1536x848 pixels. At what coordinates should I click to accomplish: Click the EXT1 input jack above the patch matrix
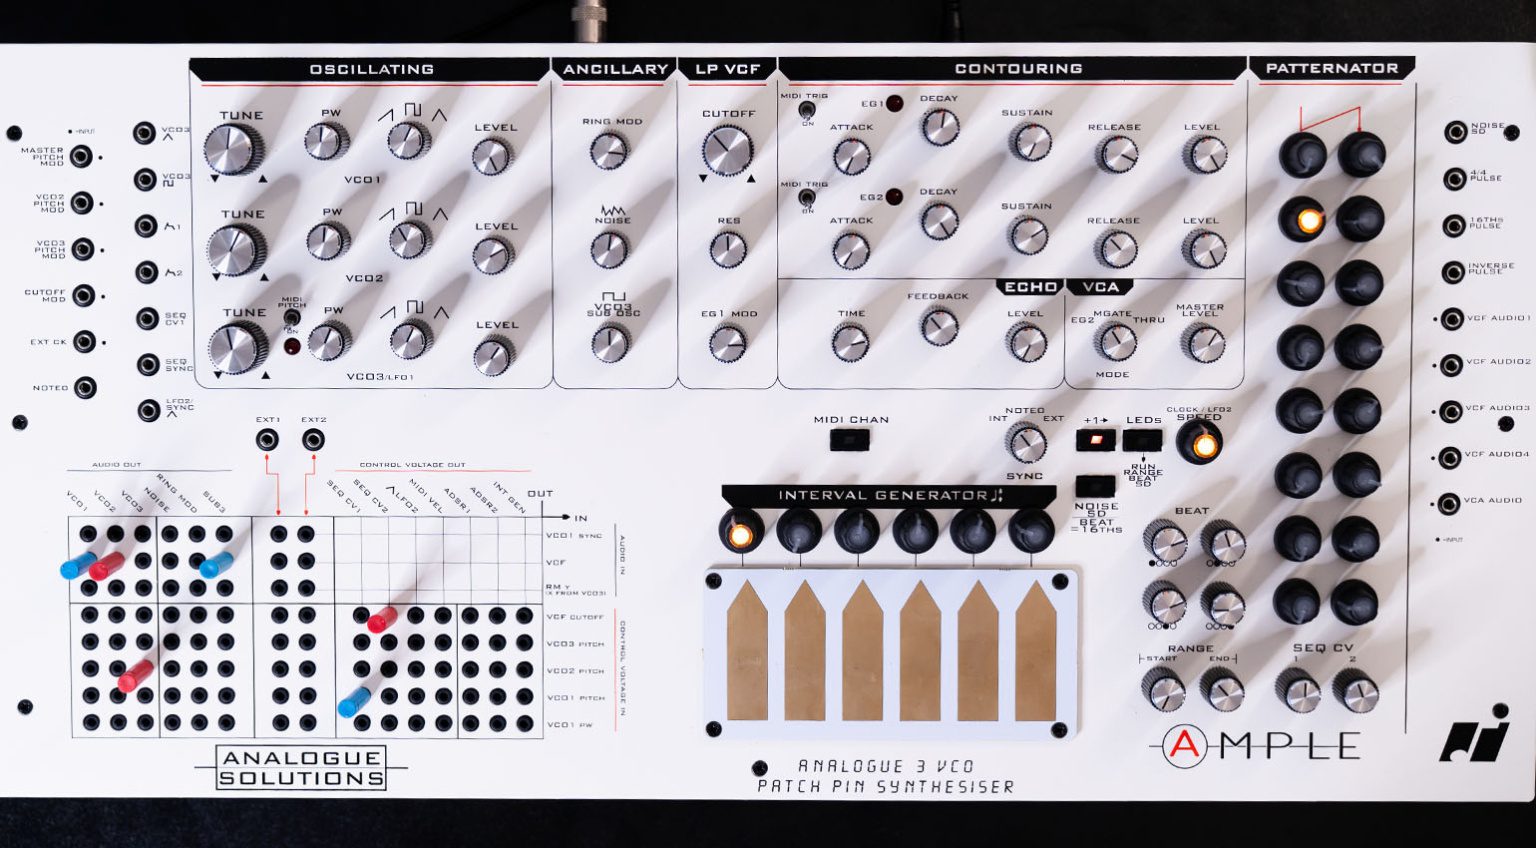pyautogui.click(x=267, y=437)
